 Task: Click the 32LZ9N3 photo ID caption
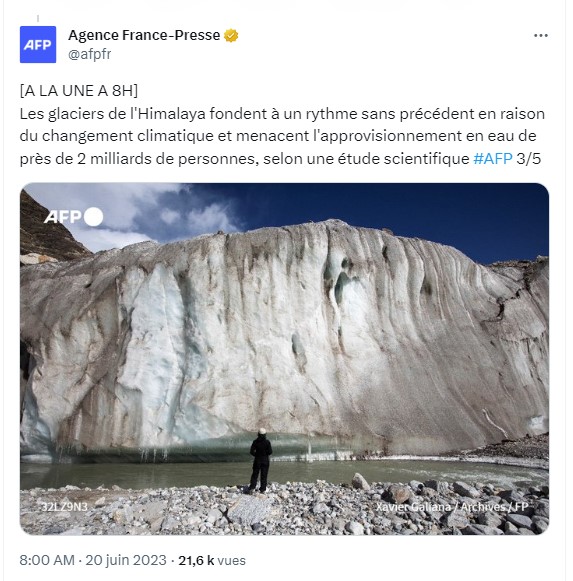tap(64, 507)
